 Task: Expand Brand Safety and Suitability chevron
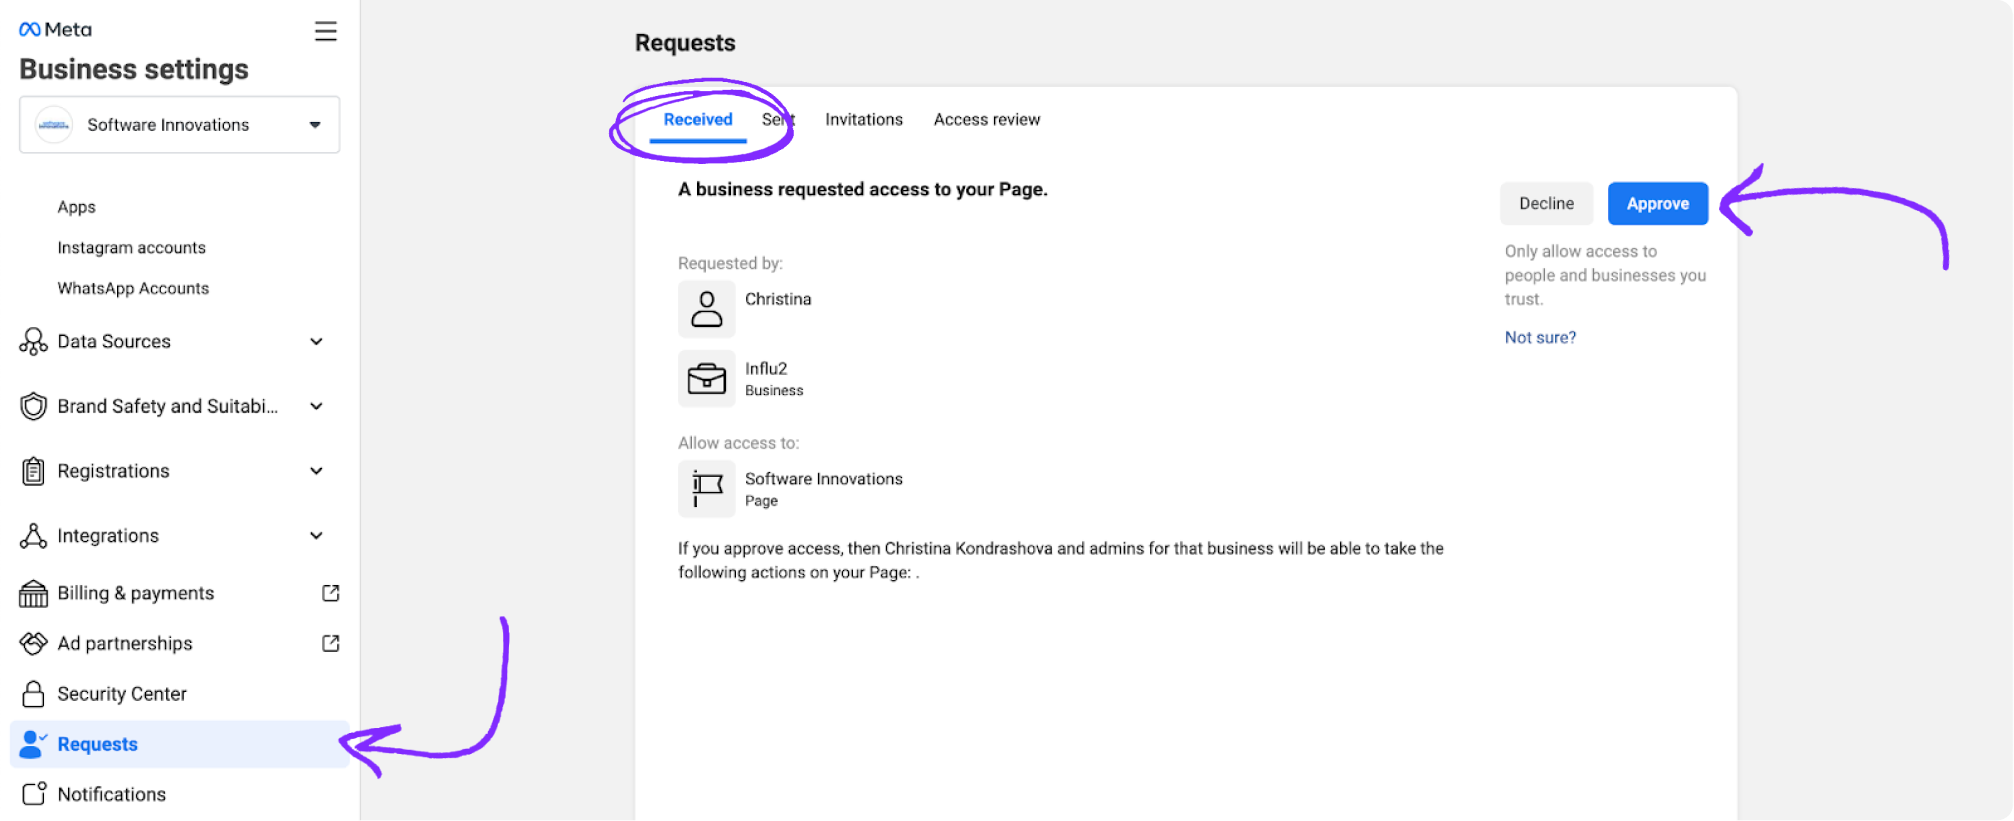point(316,406)
